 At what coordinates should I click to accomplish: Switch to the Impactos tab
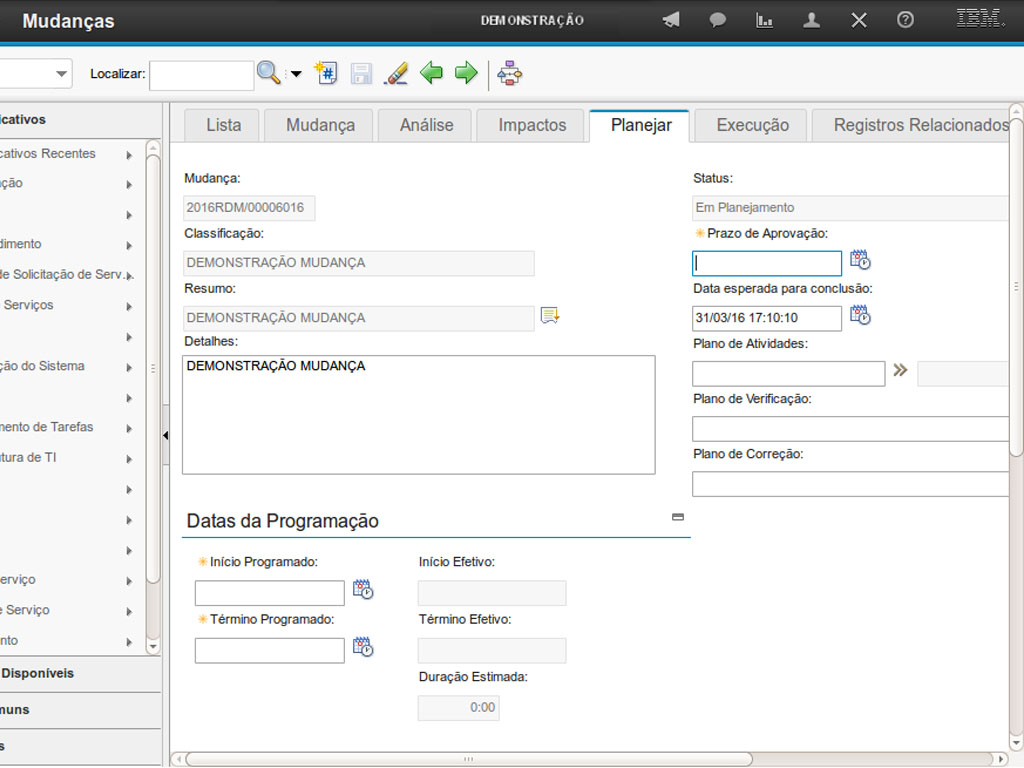pyautogui.click(x=532, y=125)
